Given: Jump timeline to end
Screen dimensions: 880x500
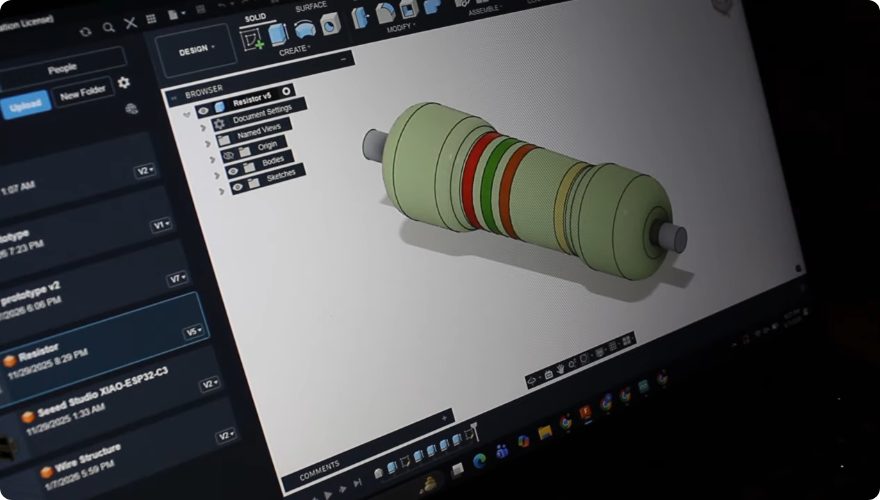Looking at the screenshot, I should tap(358, 483).
